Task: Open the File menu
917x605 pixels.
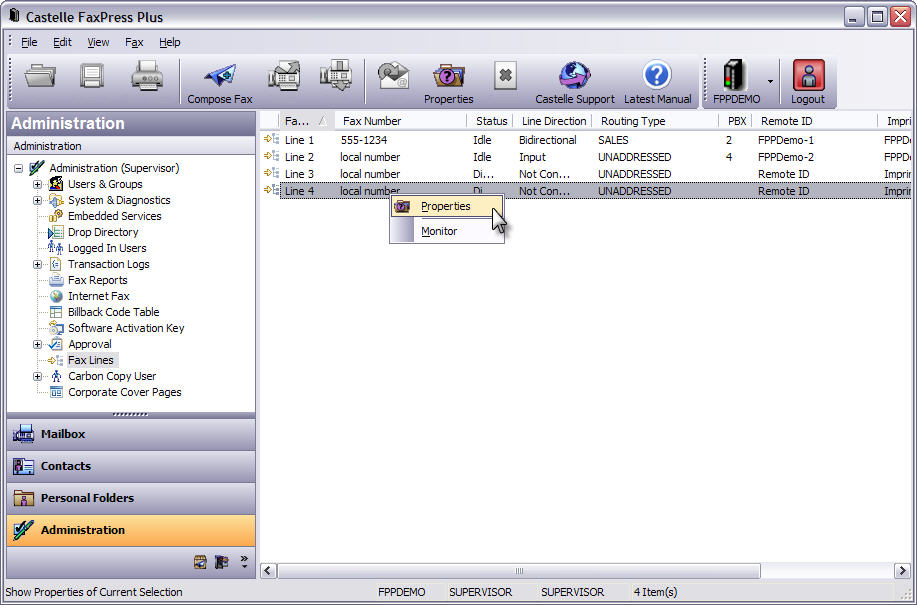Action: pyautogui.click(x=29, y=42)
